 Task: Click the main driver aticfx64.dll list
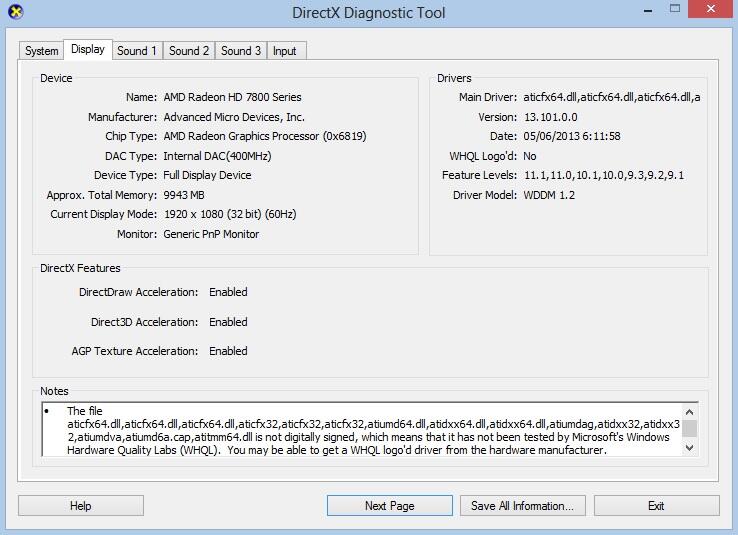(612, 97)
